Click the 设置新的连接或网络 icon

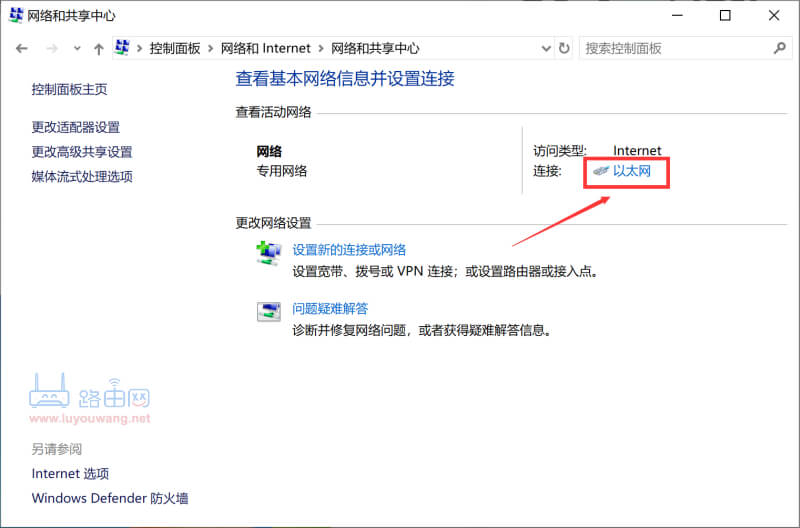pyautogui.click(x=268, y=254)
